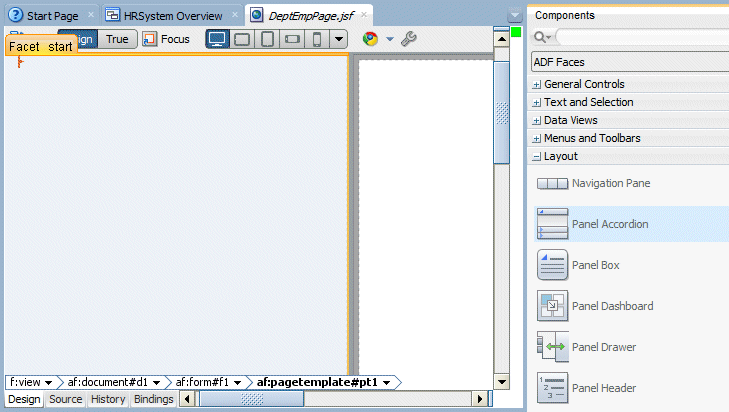Click the HRSystem Overview tab icon
The width and height of the screenshot is (729, 412).
[112, 15]
